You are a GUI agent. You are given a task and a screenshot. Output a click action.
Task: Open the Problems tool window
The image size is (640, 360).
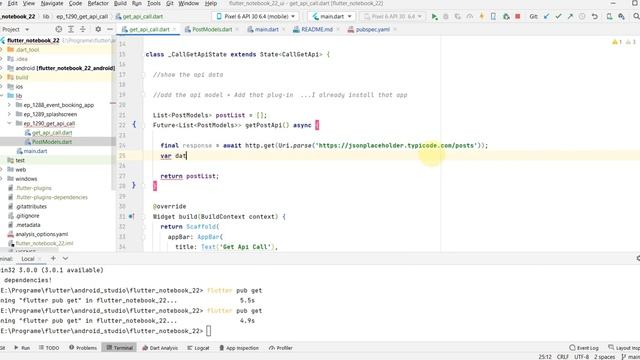coord(83,348)
